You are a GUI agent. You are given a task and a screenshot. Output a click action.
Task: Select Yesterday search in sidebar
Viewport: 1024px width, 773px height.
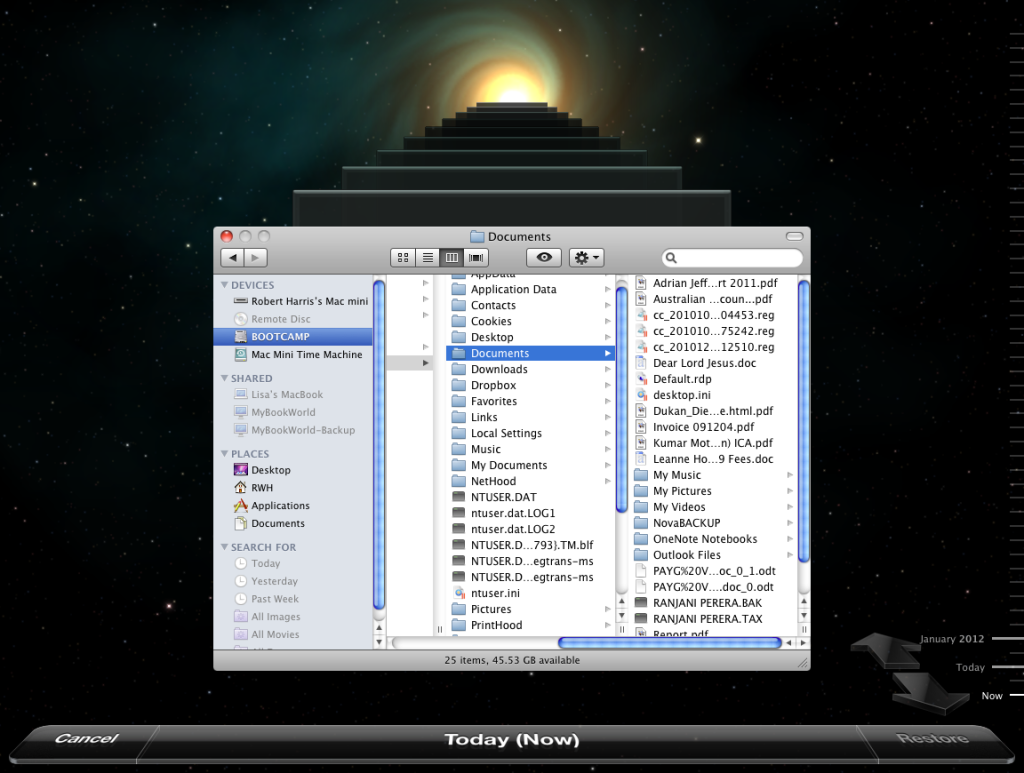point(266,580)
